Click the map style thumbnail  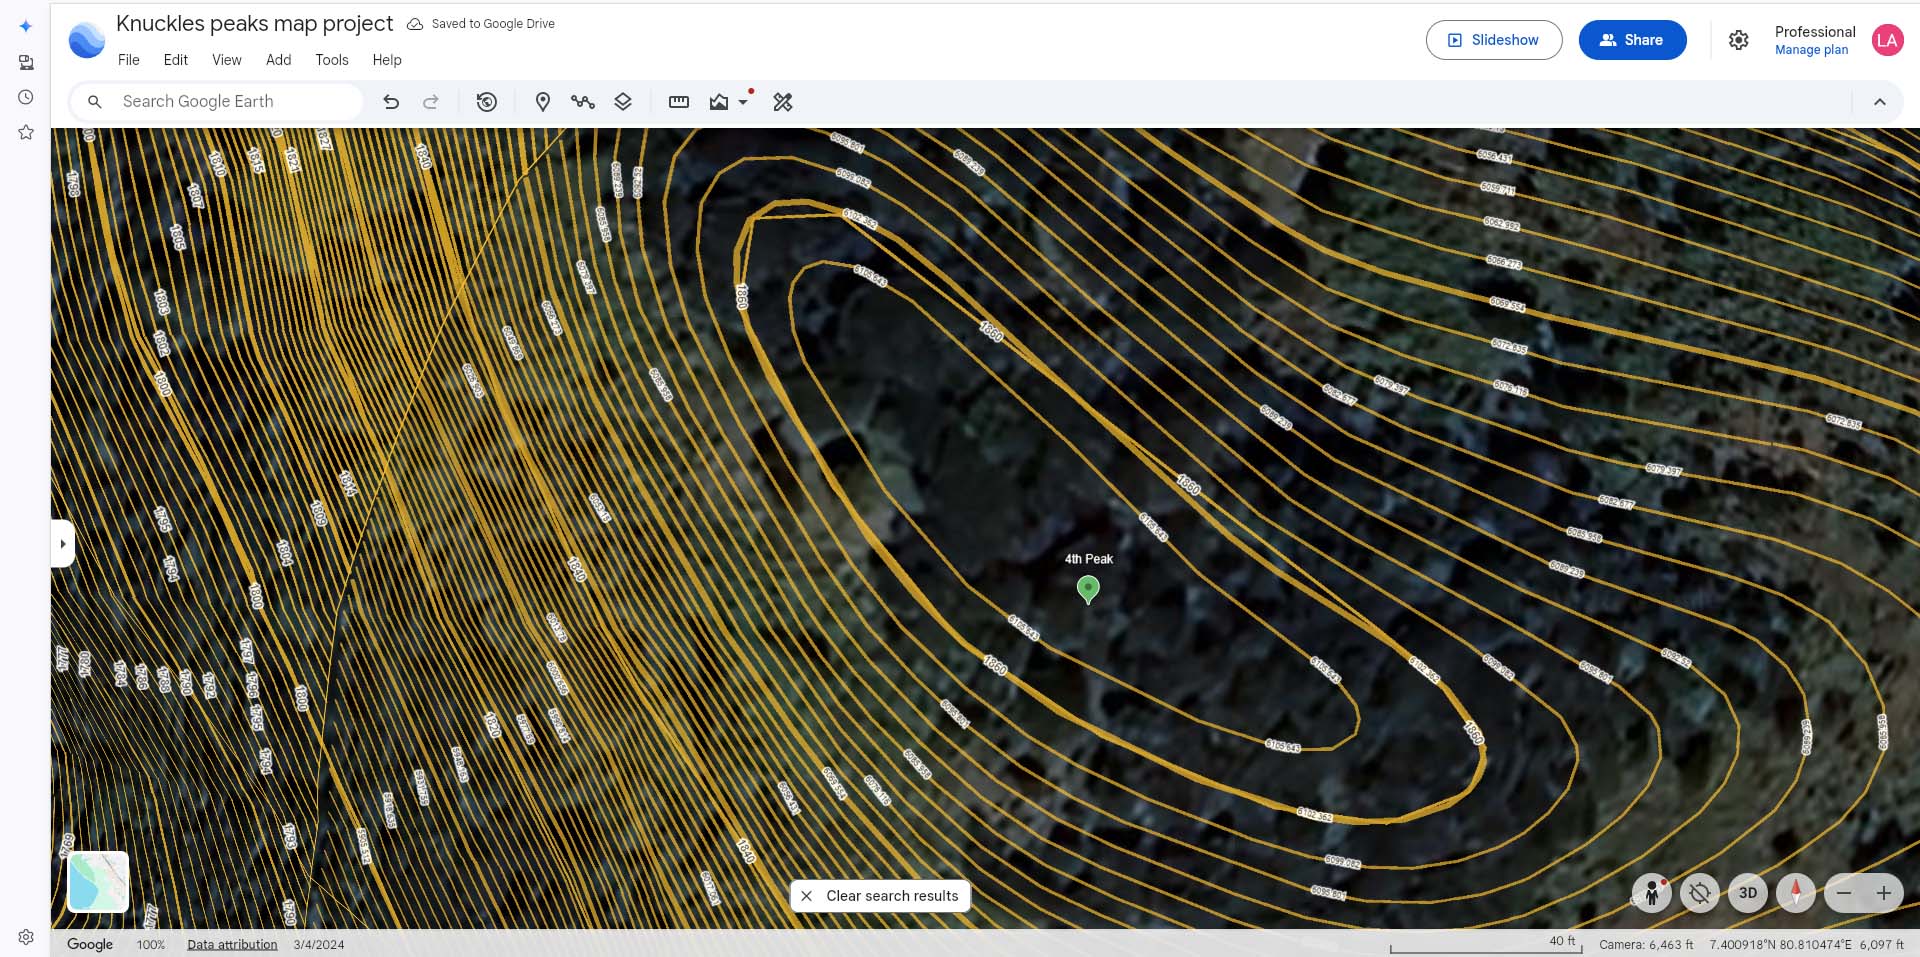98,881
